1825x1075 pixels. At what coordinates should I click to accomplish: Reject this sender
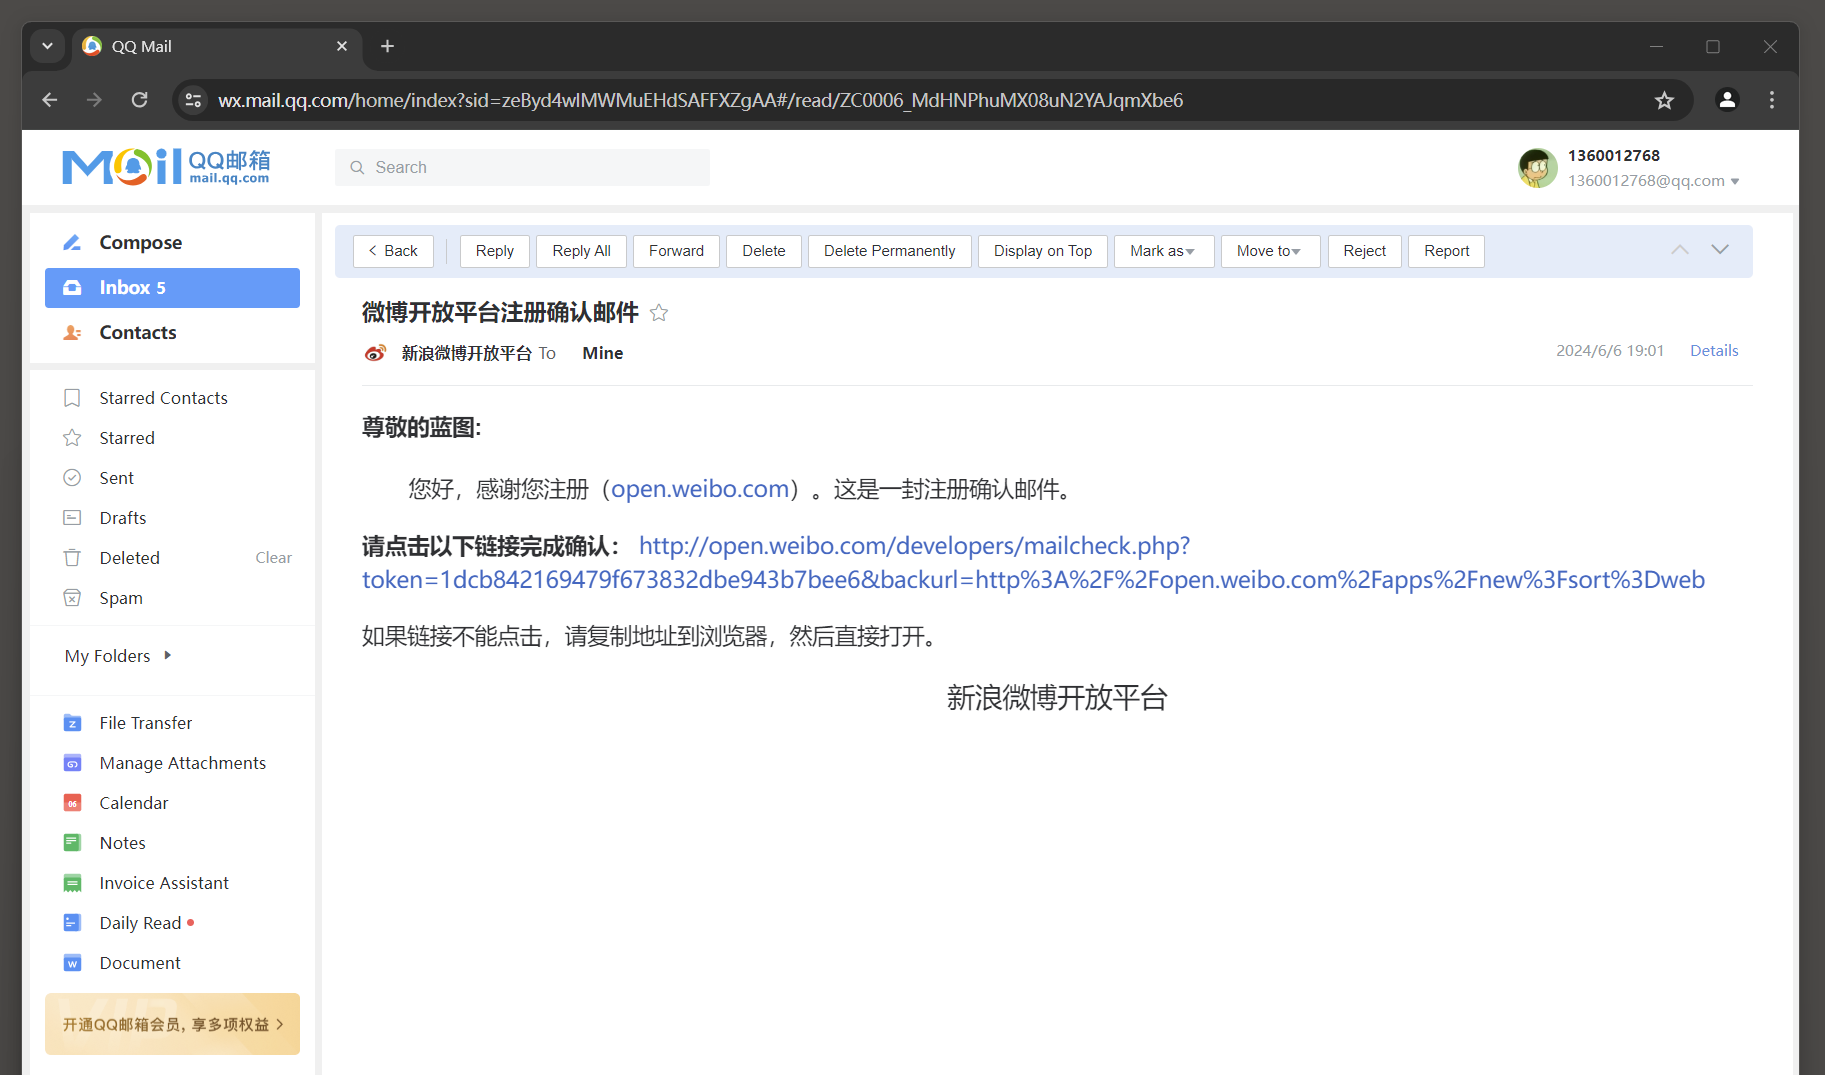click(1365, 251)
